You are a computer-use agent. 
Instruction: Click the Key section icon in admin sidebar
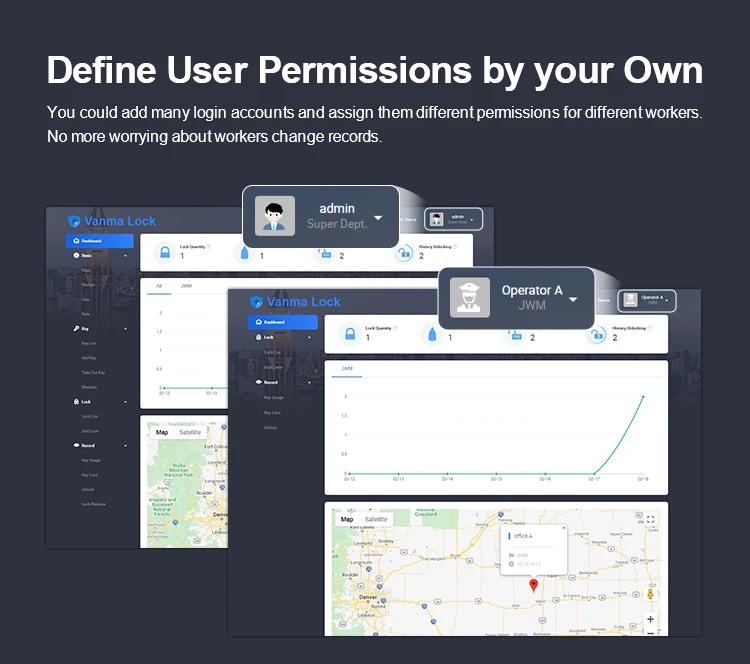coord(76,329)
